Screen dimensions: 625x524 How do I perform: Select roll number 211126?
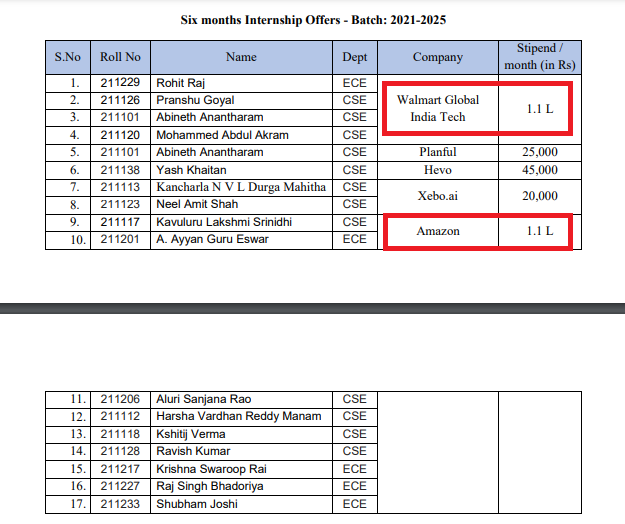tap(120, 100)
